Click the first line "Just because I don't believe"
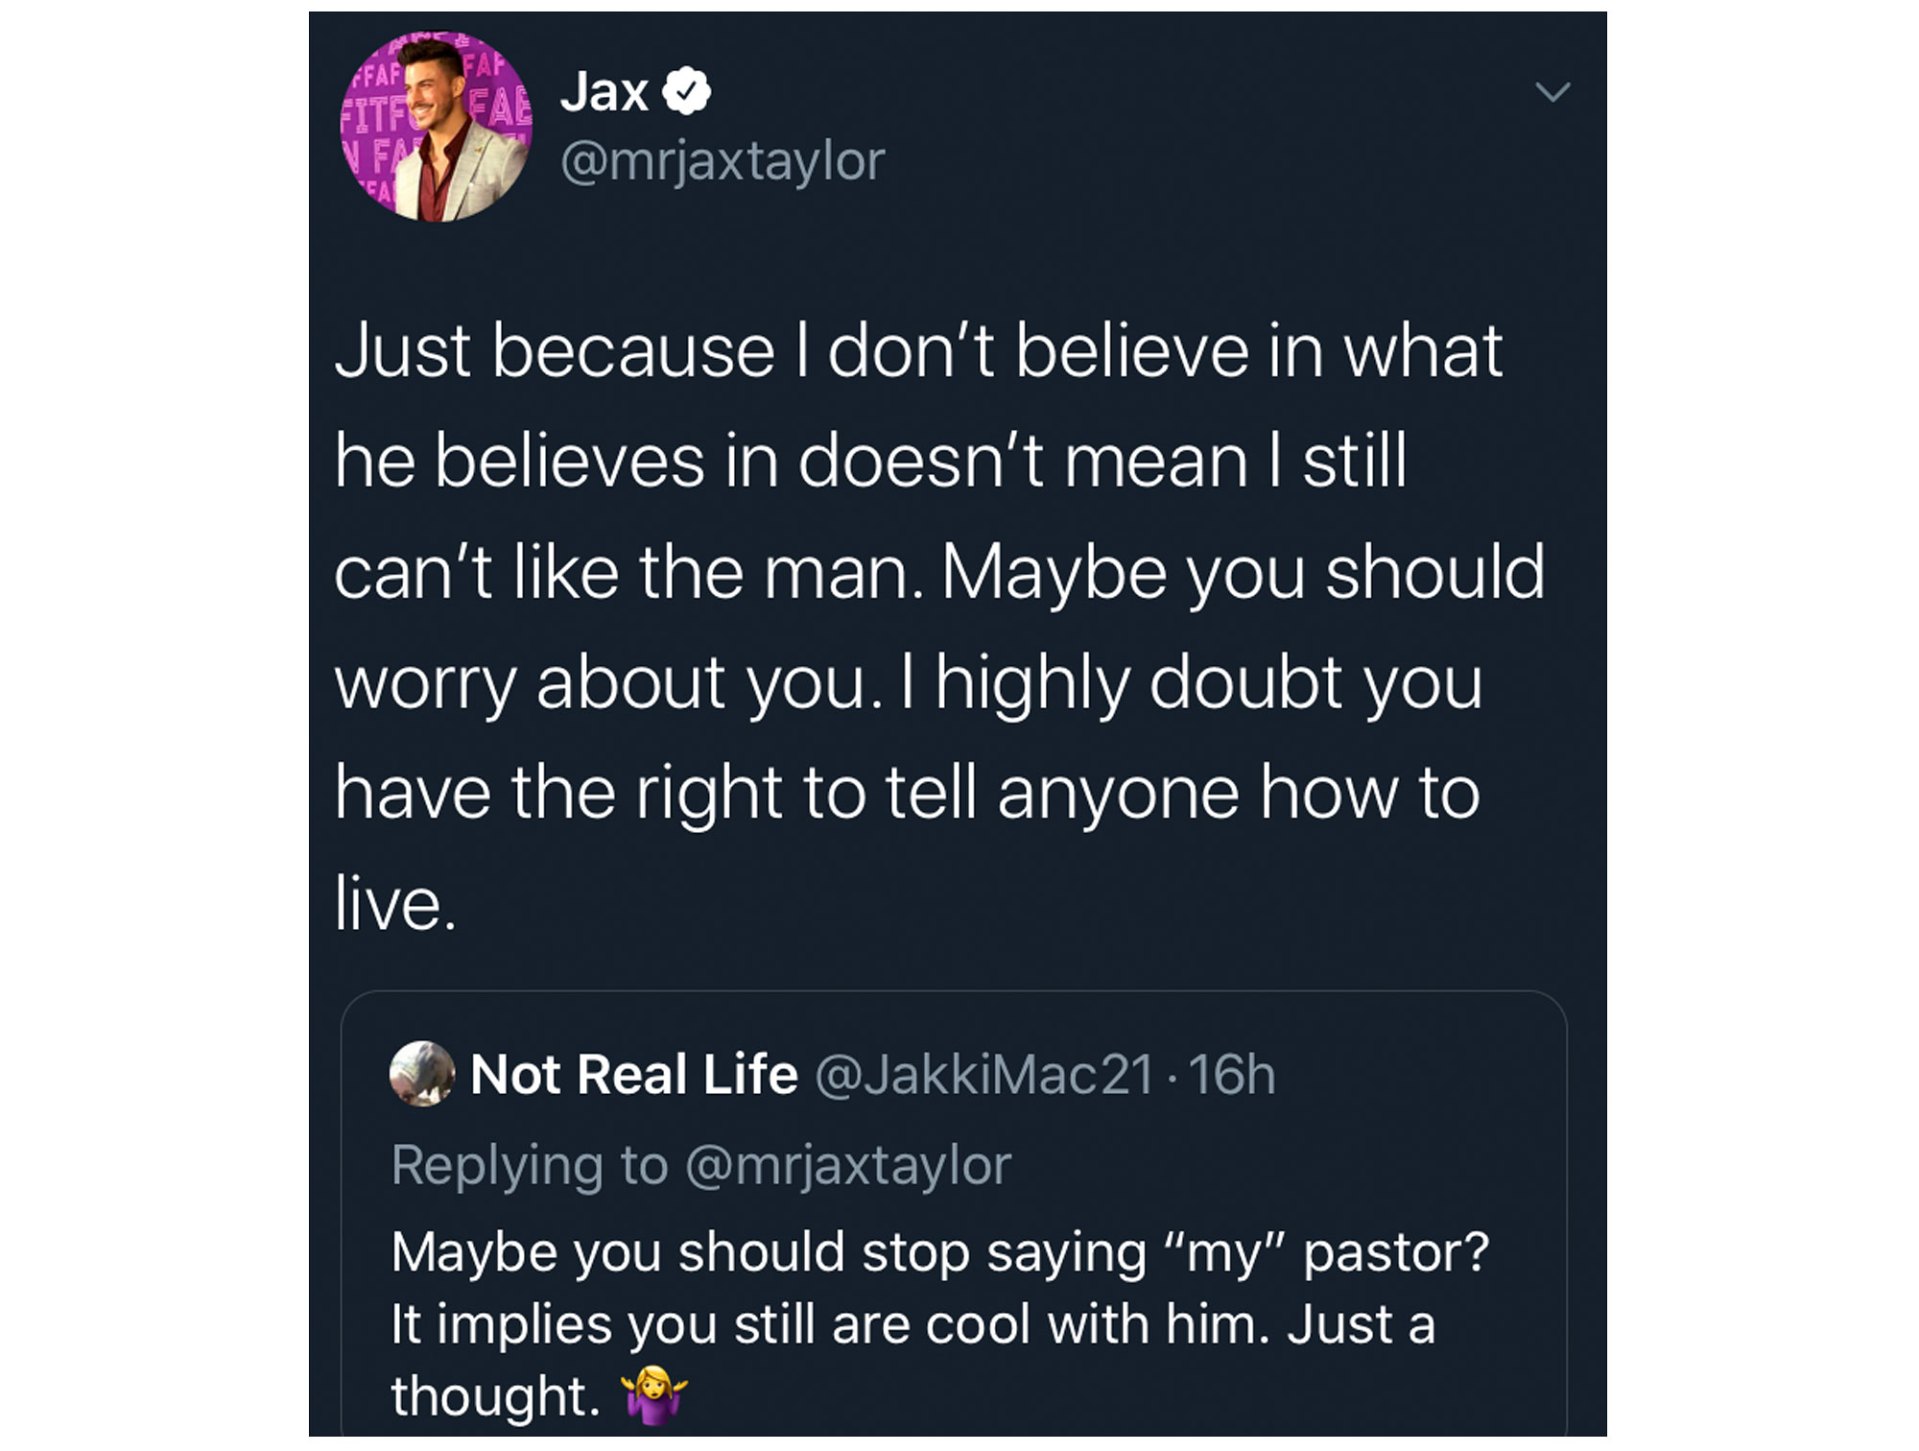The height and width of the screenshot is (1451, 1919). [918, 351]
